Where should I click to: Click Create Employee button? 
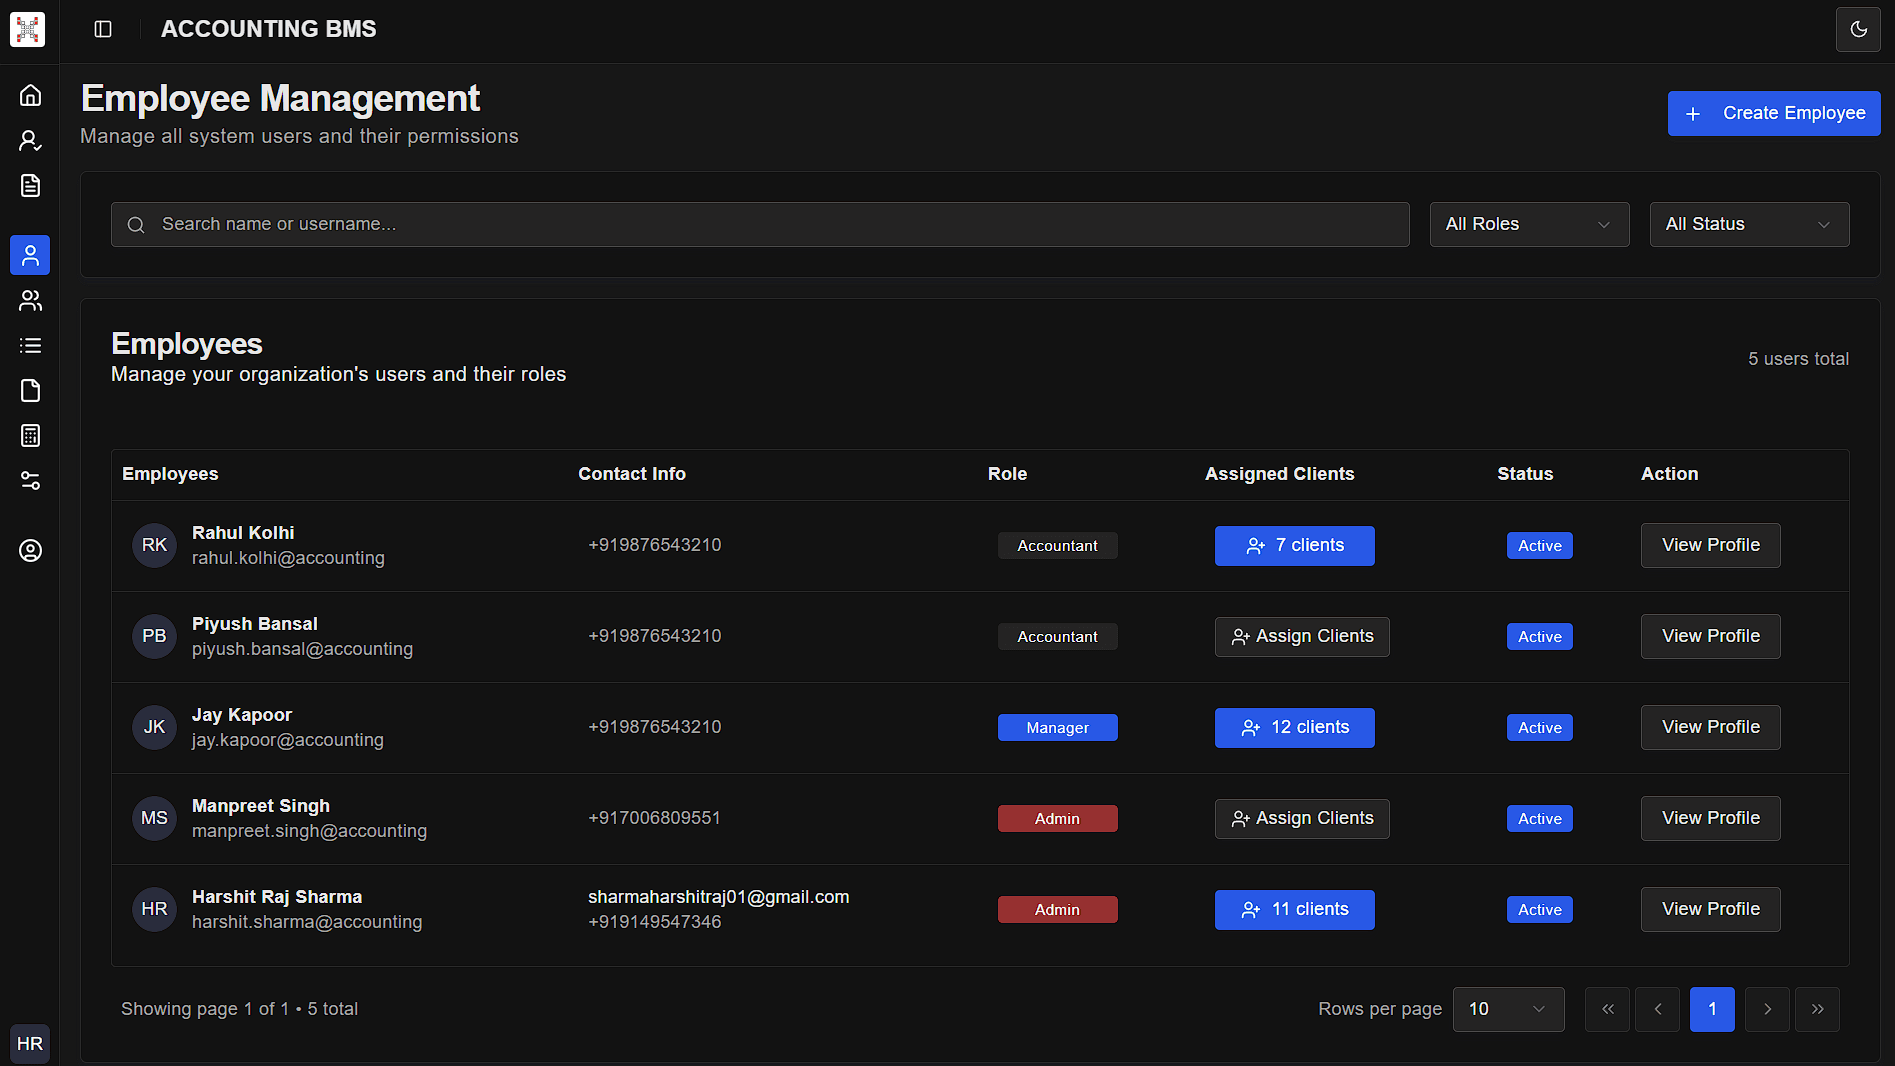click(1772, 113)
